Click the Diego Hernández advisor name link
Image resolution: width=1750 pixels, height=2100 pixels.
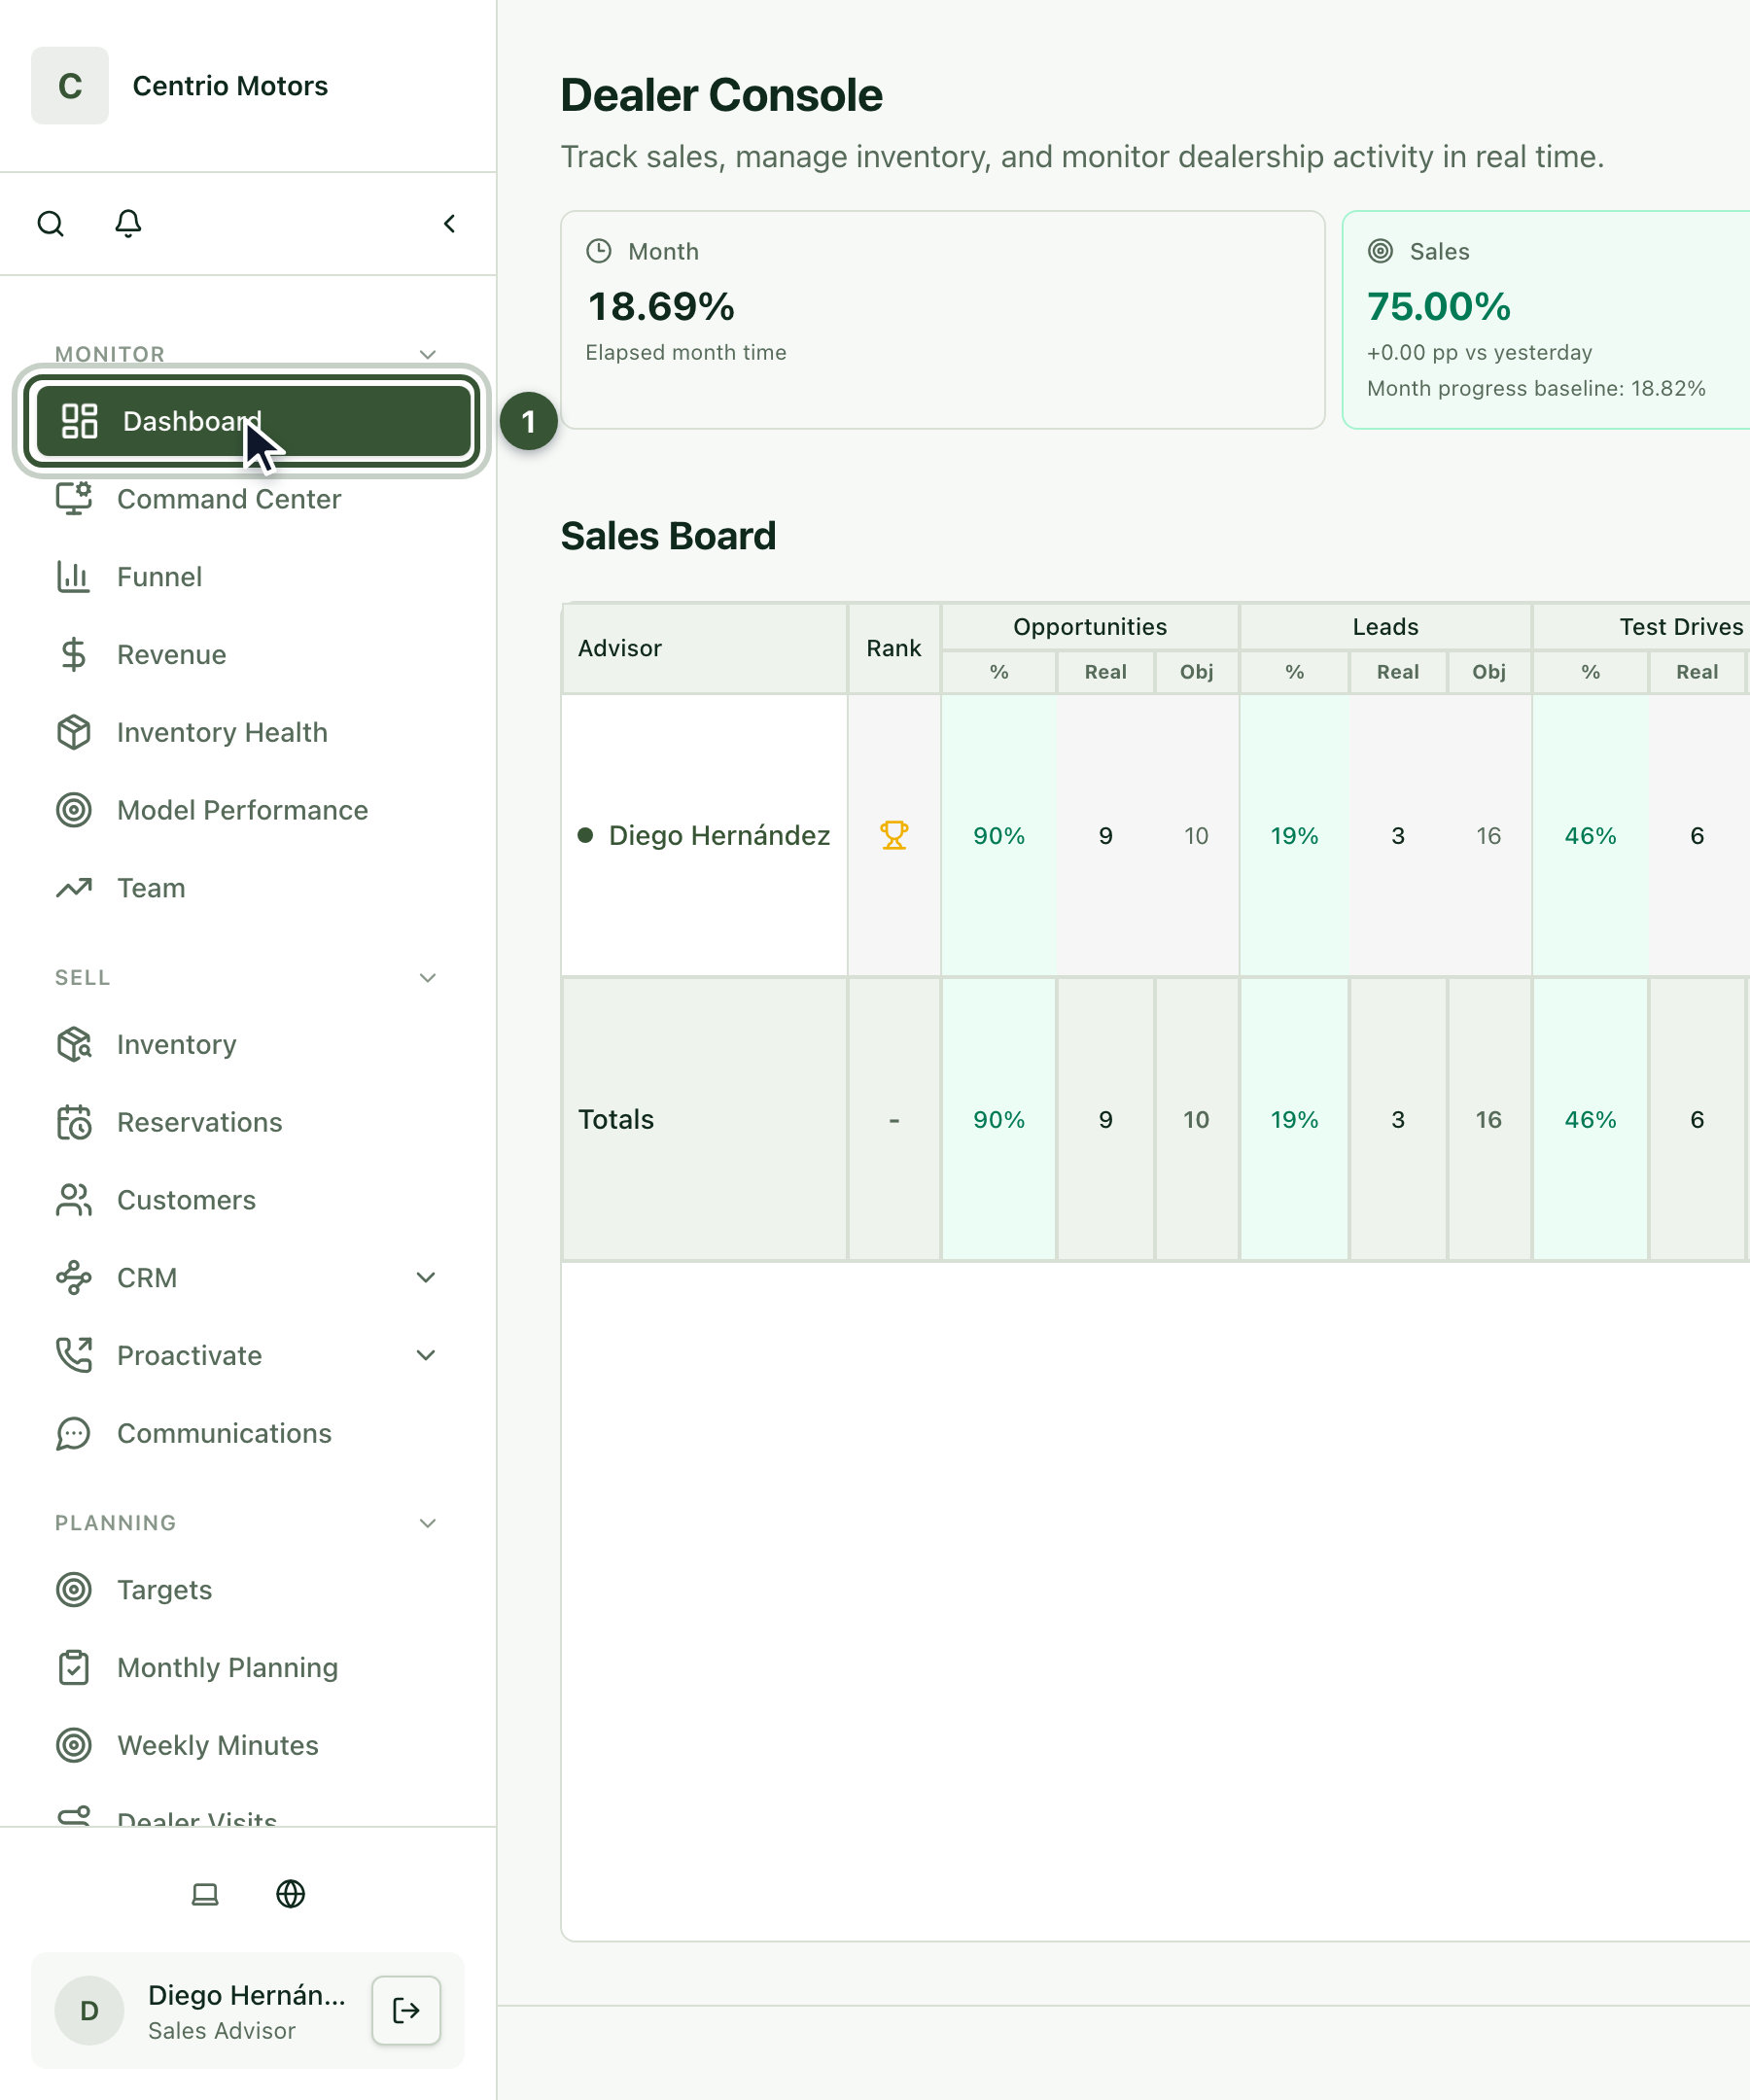(719, 835)
